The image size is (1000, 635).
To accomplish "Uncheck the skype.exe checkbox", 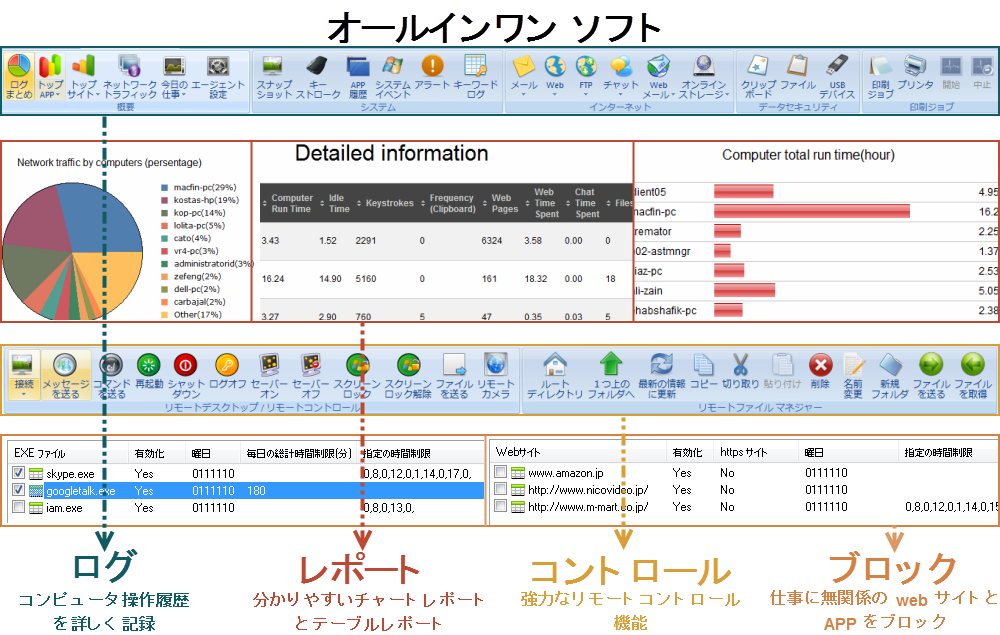I will coord(20,473).
